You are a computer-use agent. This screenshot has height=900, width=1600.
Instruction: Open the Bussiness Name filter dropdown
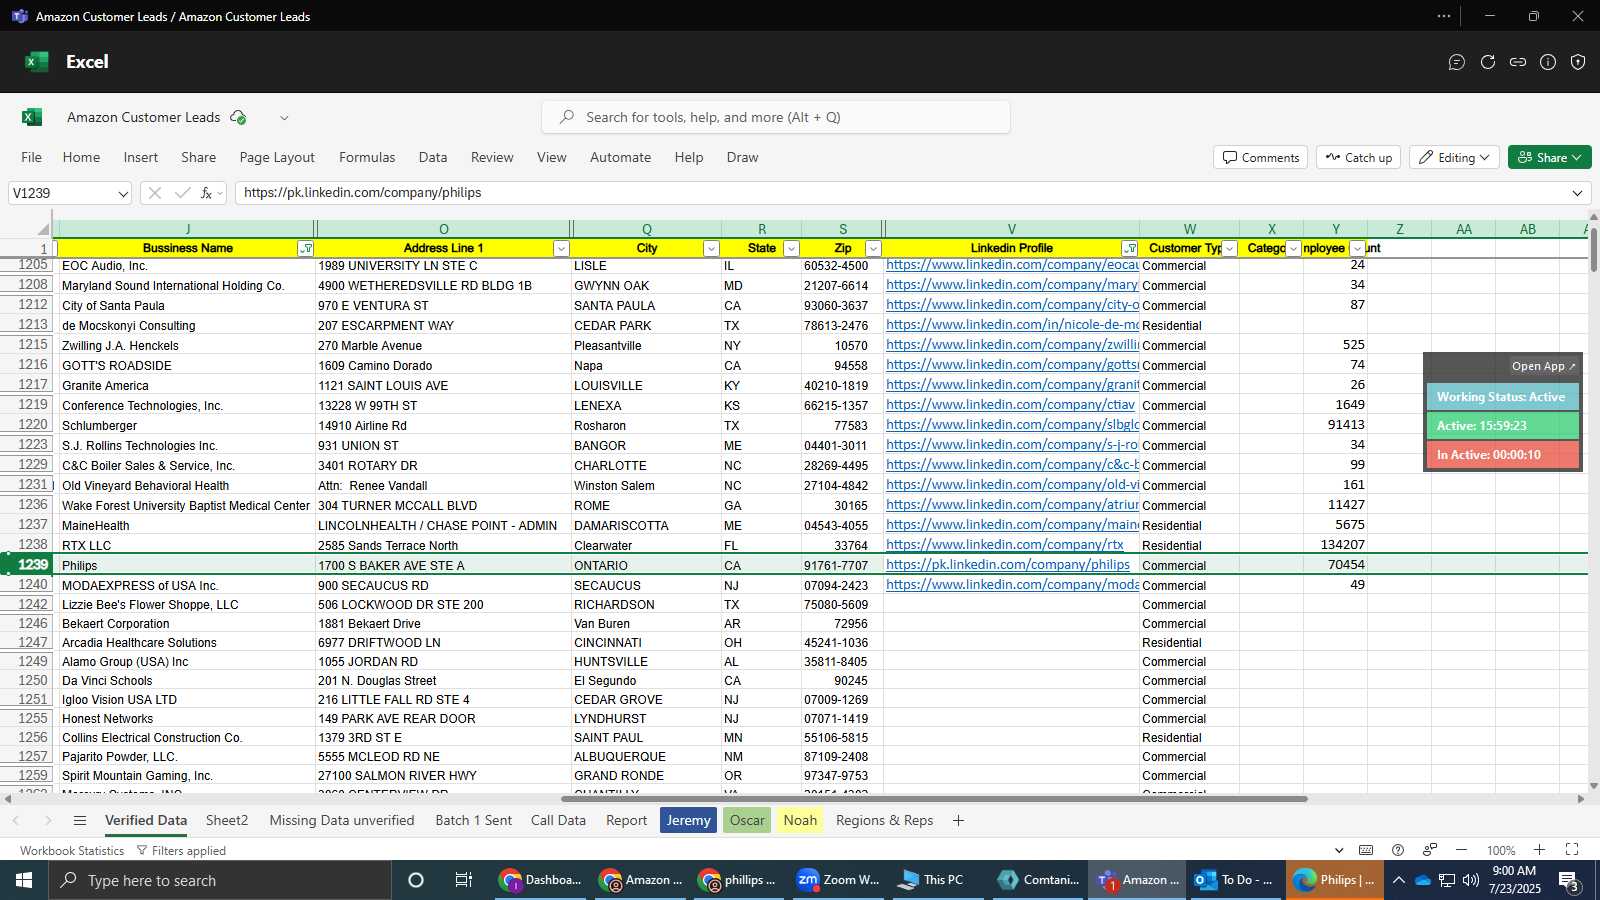tap(306, 249)
